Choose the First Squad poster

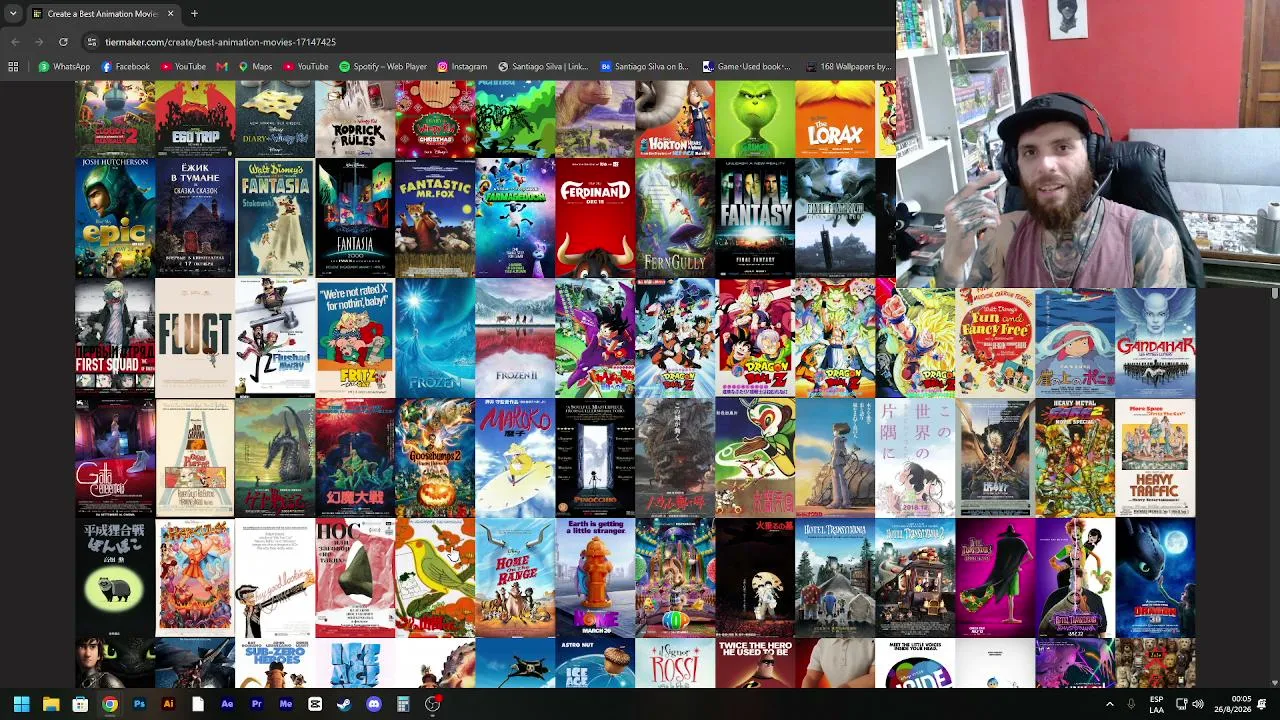pos(115,338)
